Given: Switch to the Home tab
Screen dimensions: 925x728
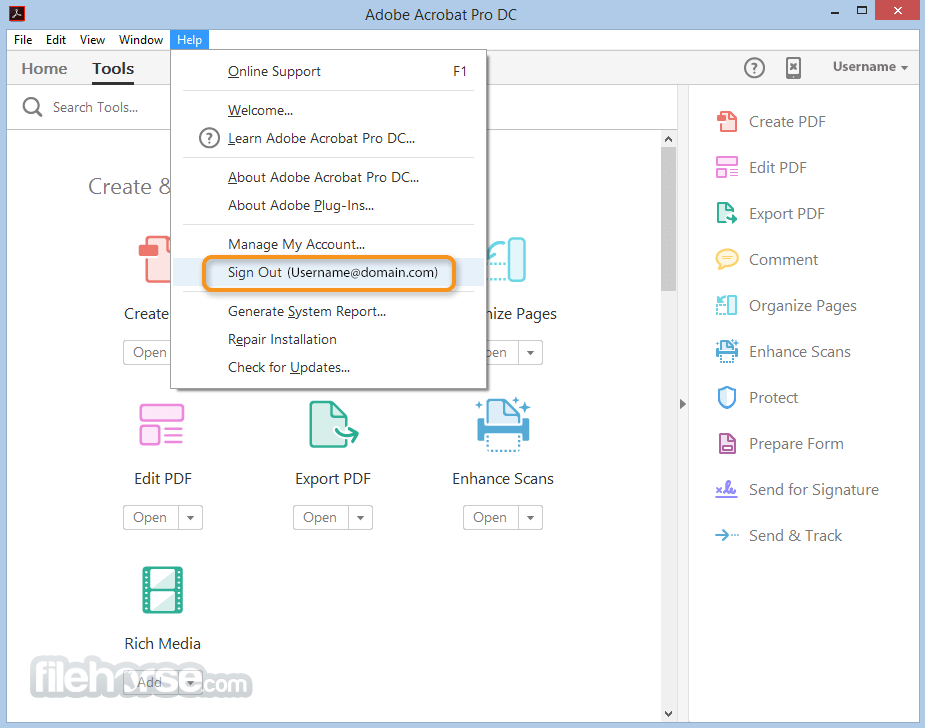Looking at the screenshot, I should point(43,68).
